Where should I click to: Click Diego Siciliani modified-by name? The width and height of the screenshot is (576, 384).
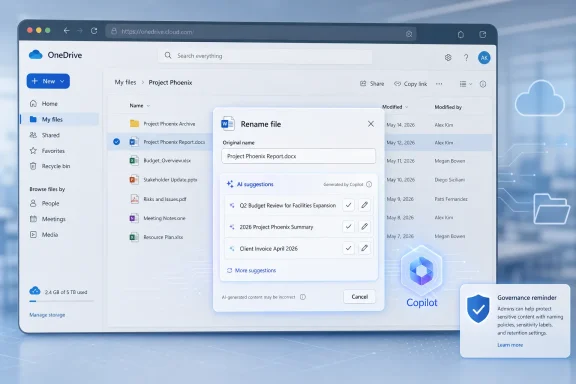[450, 180]
